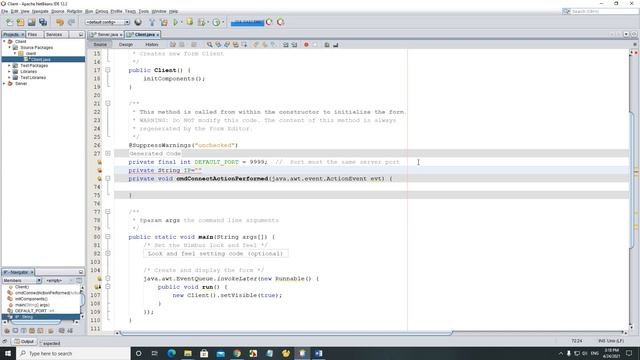Open the Output tab at bottom
Screen dimensions: 640x360
click(x=24, y=342)
